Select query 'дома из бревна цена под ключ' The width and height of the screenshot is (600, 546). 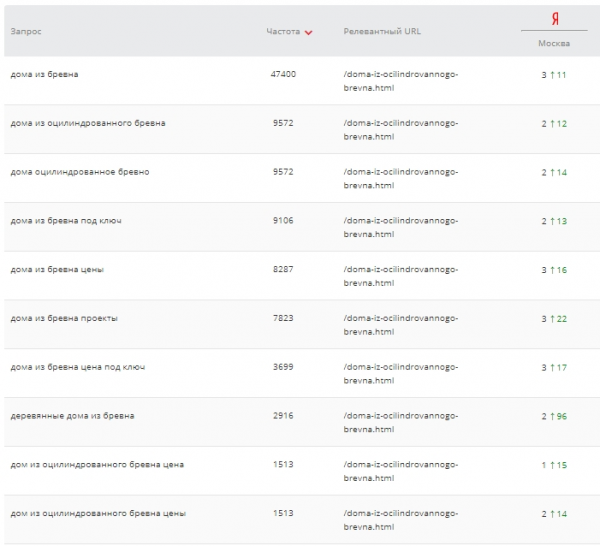78,367
